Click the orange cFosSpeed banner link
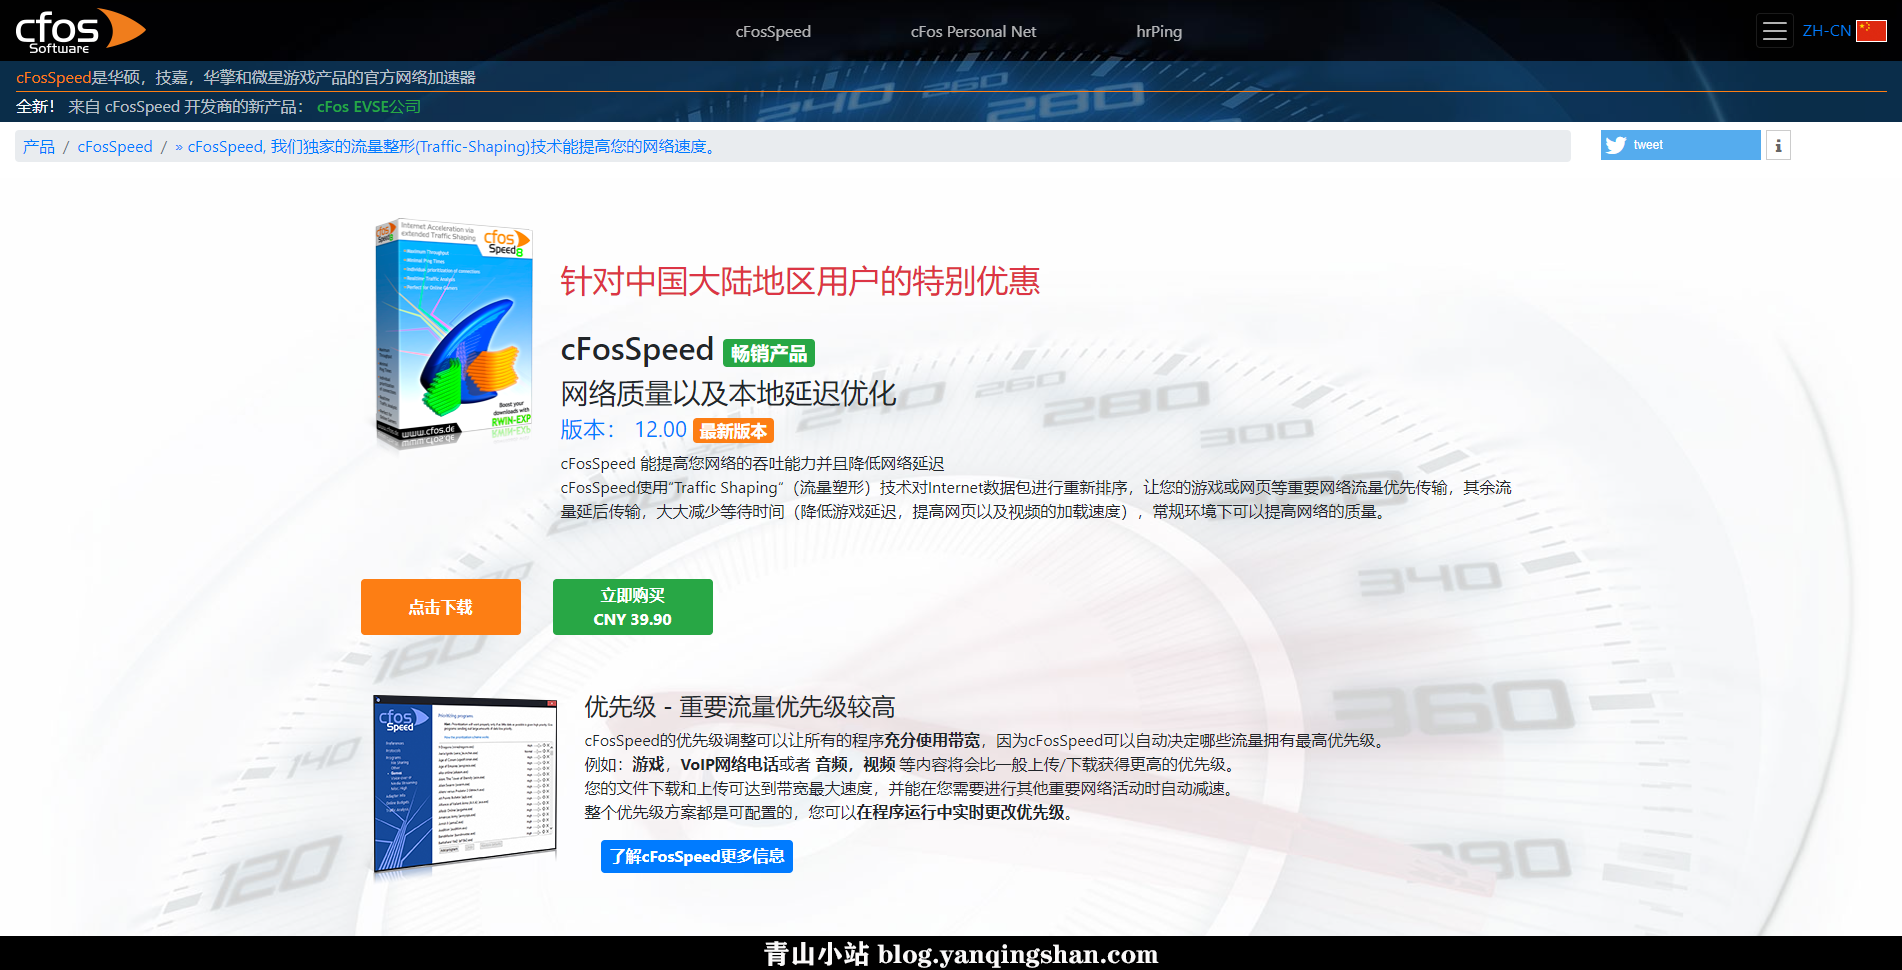The image size is (1902, 970). (53, 77)
